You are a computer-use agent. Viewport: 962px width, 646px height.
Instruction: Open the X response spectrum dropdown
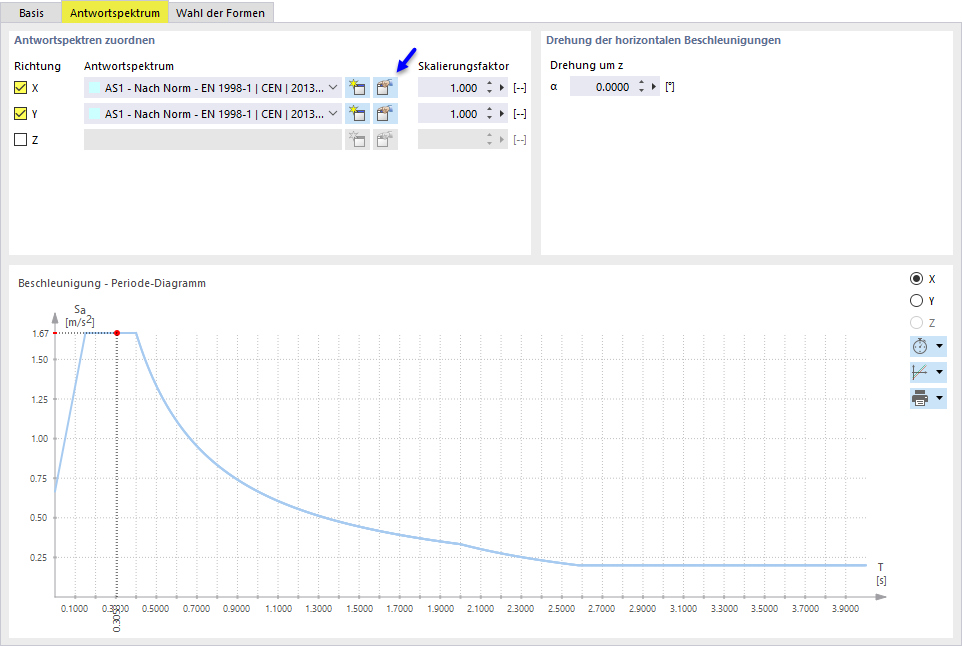tap(333, 88)
